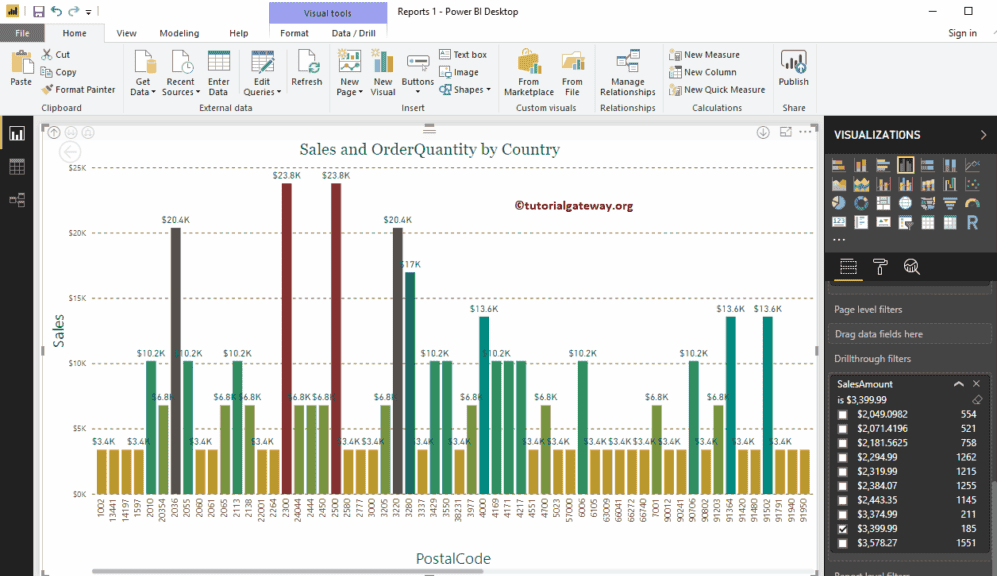
Task: Open the Model relationships view icon
Action: [17, 200]
